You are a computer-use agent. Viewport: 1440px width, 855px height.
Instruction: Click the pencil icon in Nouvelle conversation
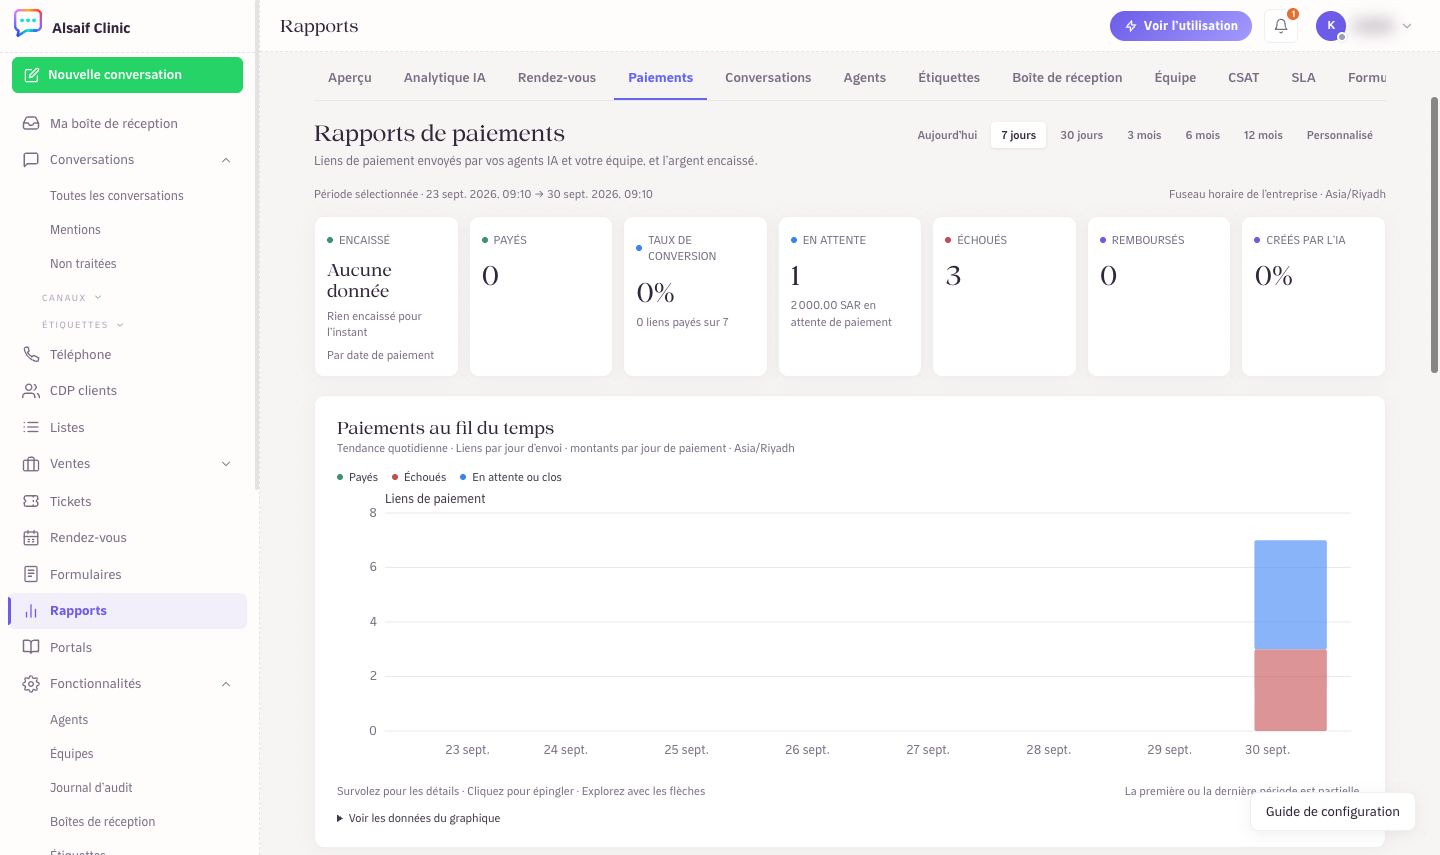click(x=32, y=75)
